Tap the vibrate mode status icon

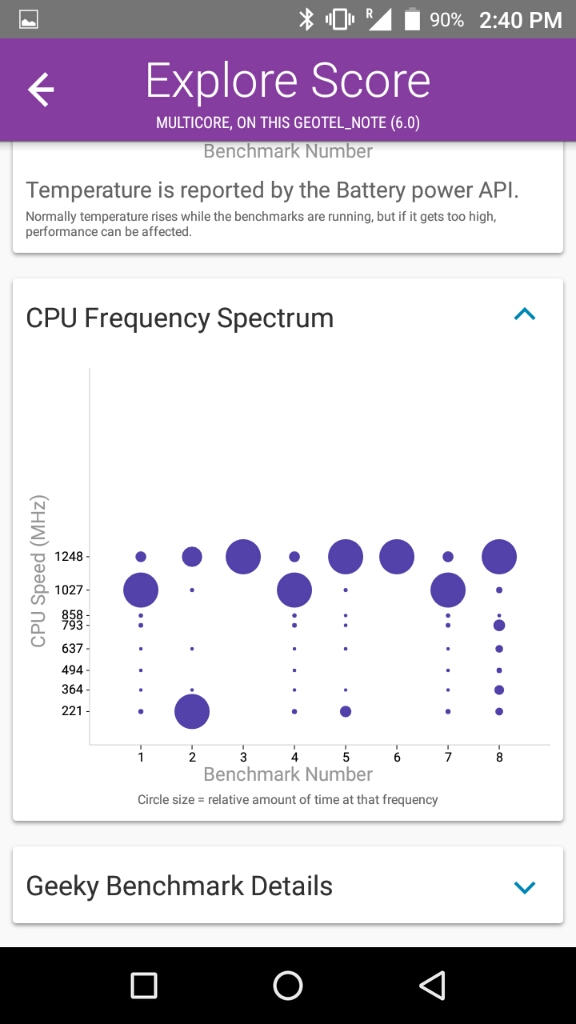coord(340,20)
